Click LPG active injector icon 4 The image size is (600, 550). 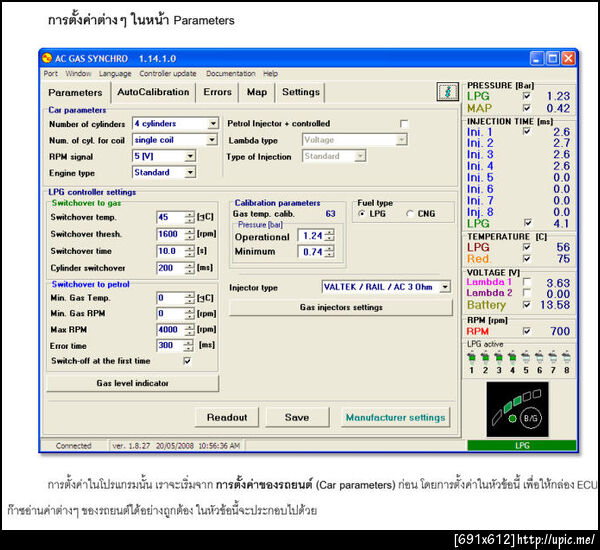tap(512, 357)
